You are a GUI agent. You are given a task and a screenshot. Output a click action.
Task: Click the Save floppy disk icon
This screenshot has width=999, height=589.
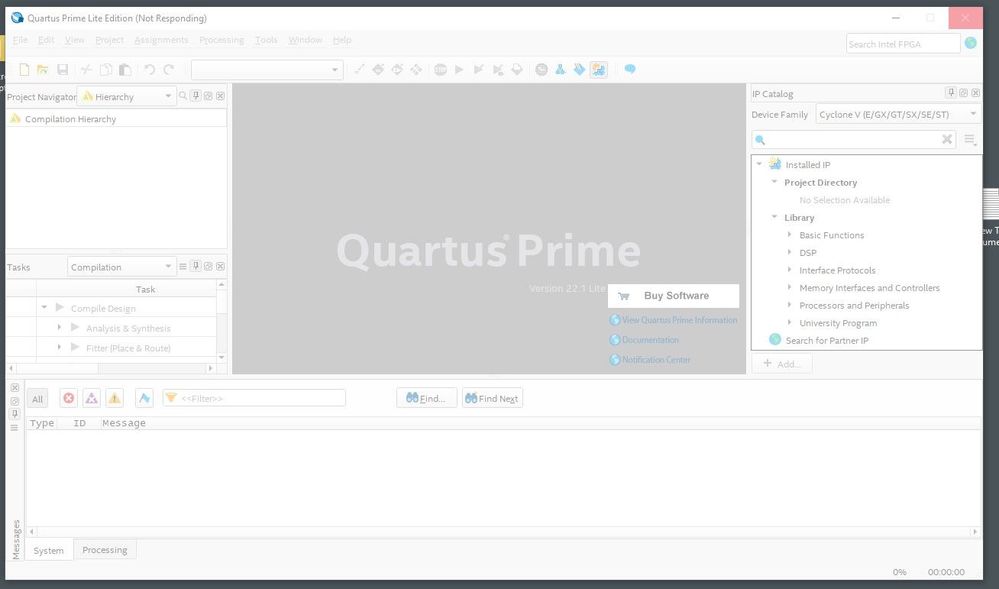coord(62,69)
